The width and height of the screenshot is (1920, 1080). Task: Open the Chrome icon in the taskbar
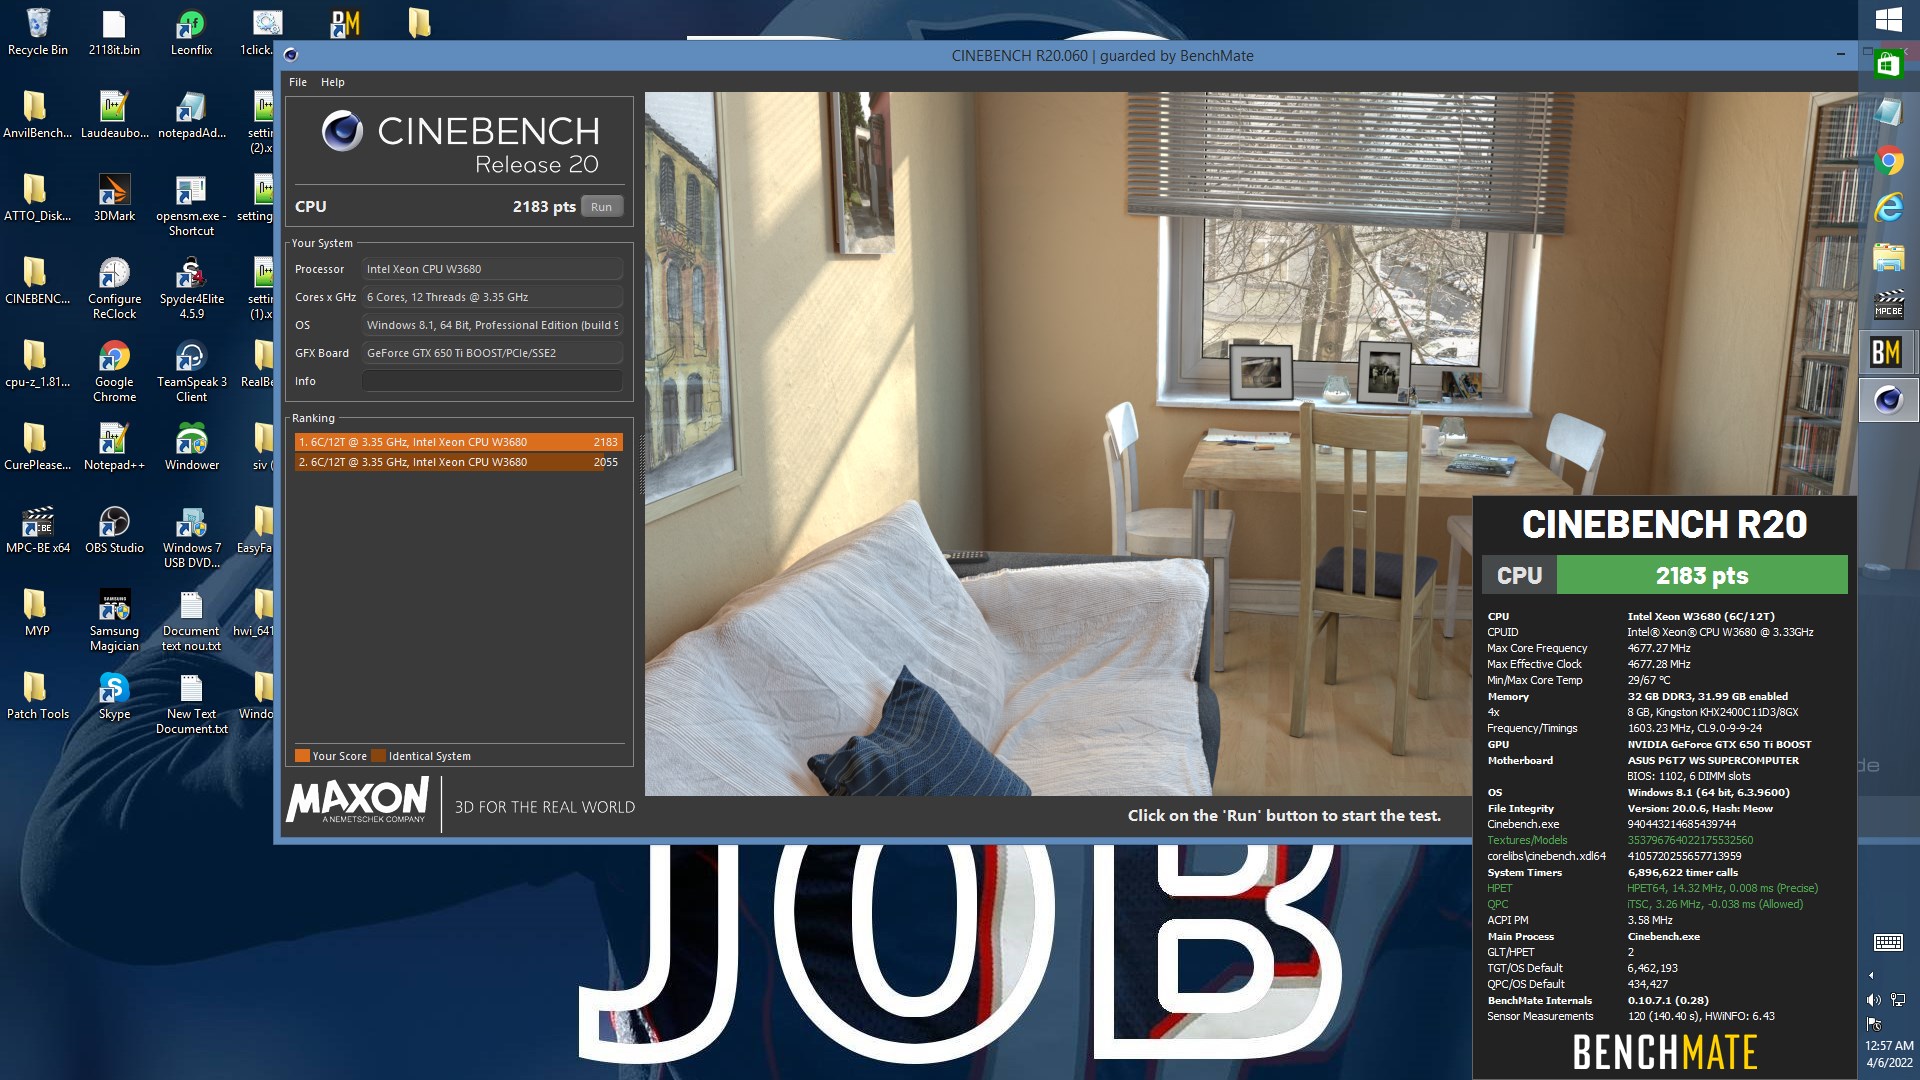pyautogui.click(x=1888, y=160)
